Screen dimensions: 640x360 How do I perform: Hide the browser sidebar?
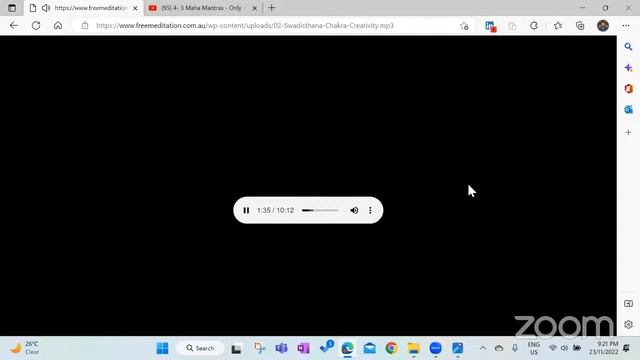click(x=628, y=304)
